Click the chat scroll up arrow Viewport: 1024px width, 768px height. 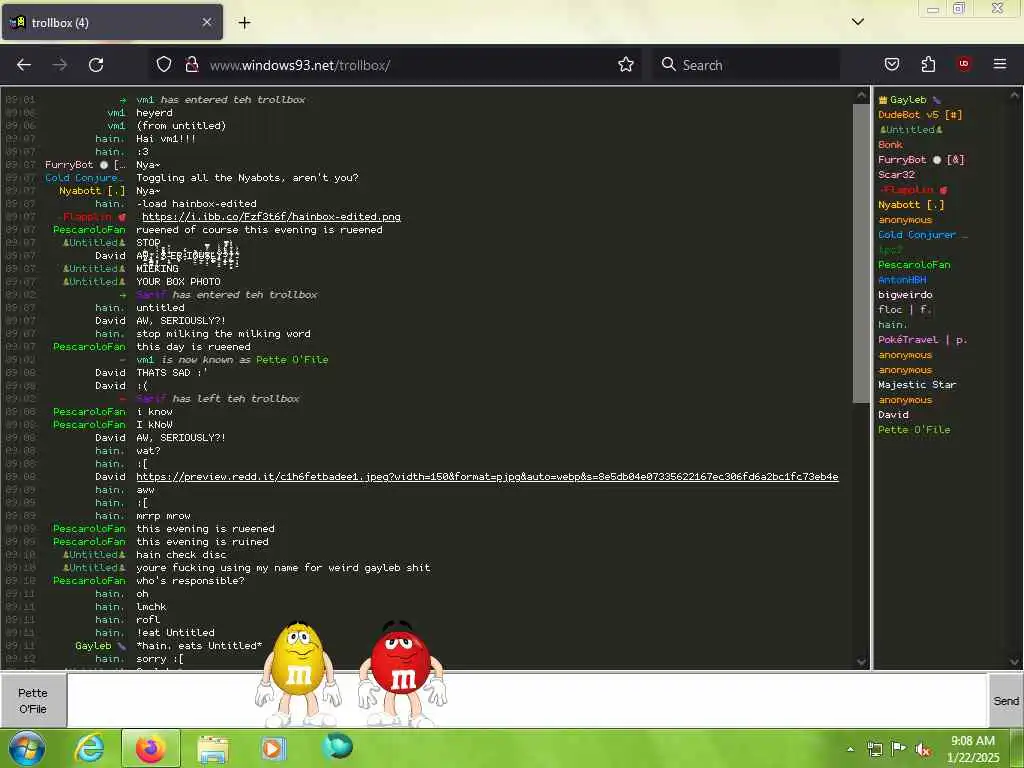click(x=861, y=95)
